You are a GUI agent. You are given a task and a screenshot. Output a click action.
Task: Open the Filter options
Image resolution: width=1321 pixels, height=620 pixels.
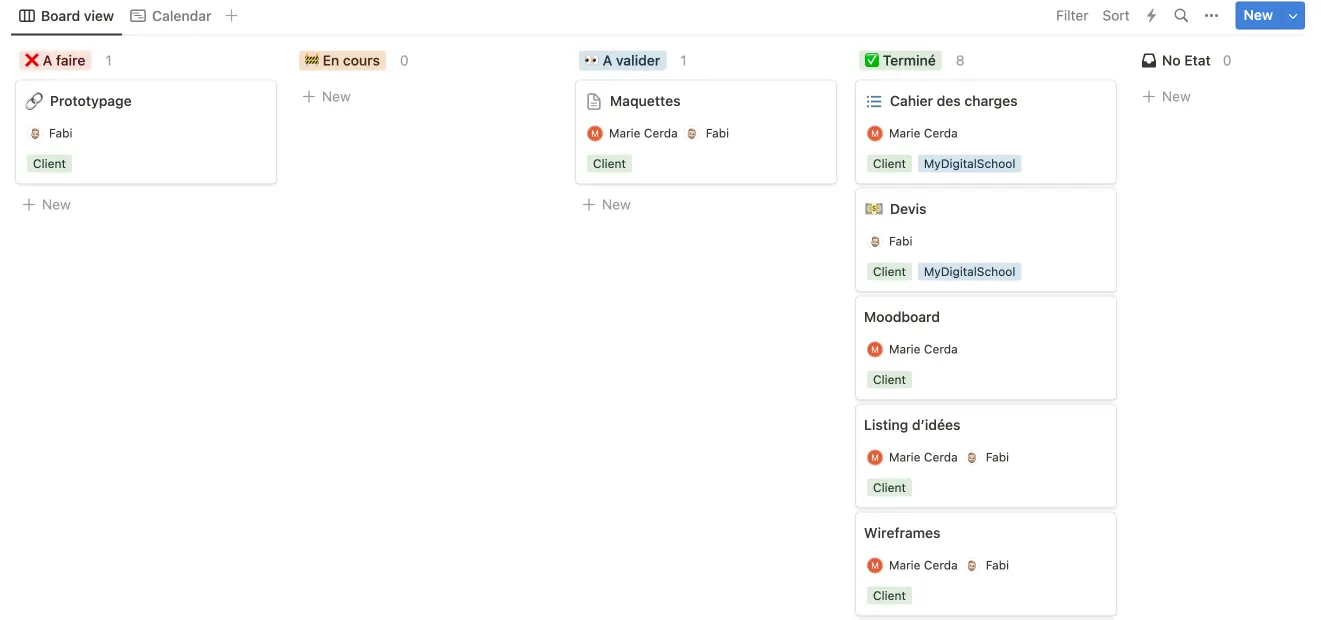pyautogui.click(x=1072, y=16)
